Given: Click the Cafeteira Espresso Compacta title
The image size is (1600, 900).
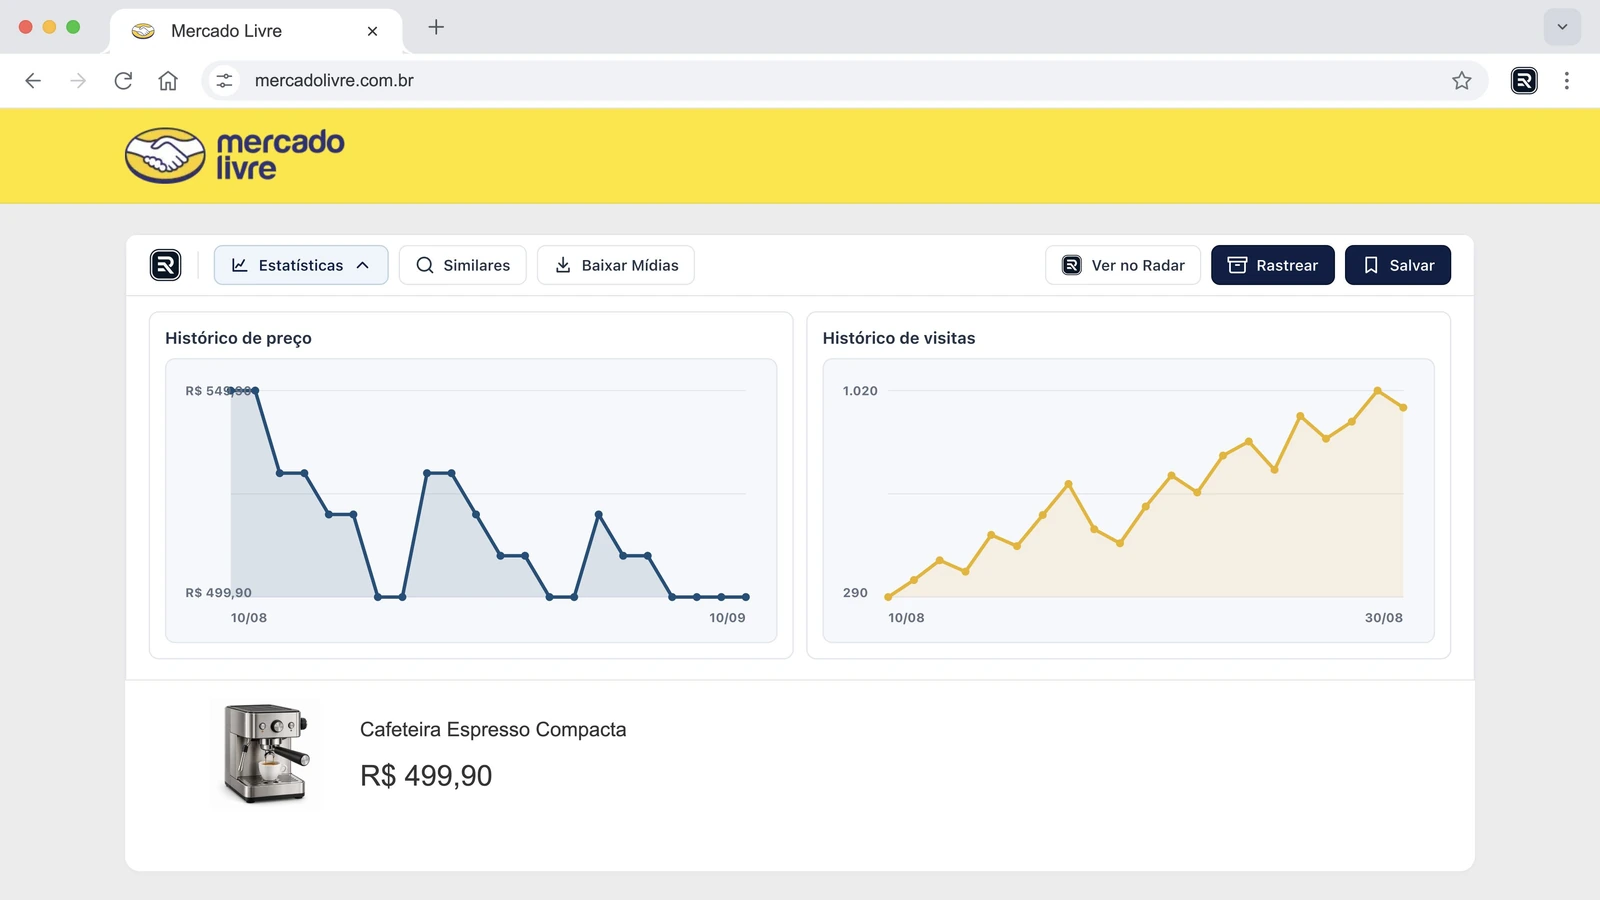Looking at the screenshot, I should coord(493,729).
